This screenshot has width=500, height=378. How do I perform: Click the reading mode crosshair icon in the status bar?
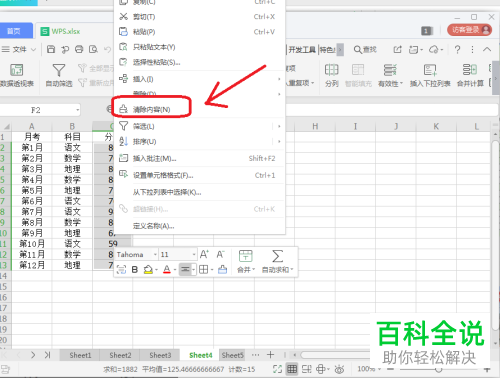pos(321,369)
